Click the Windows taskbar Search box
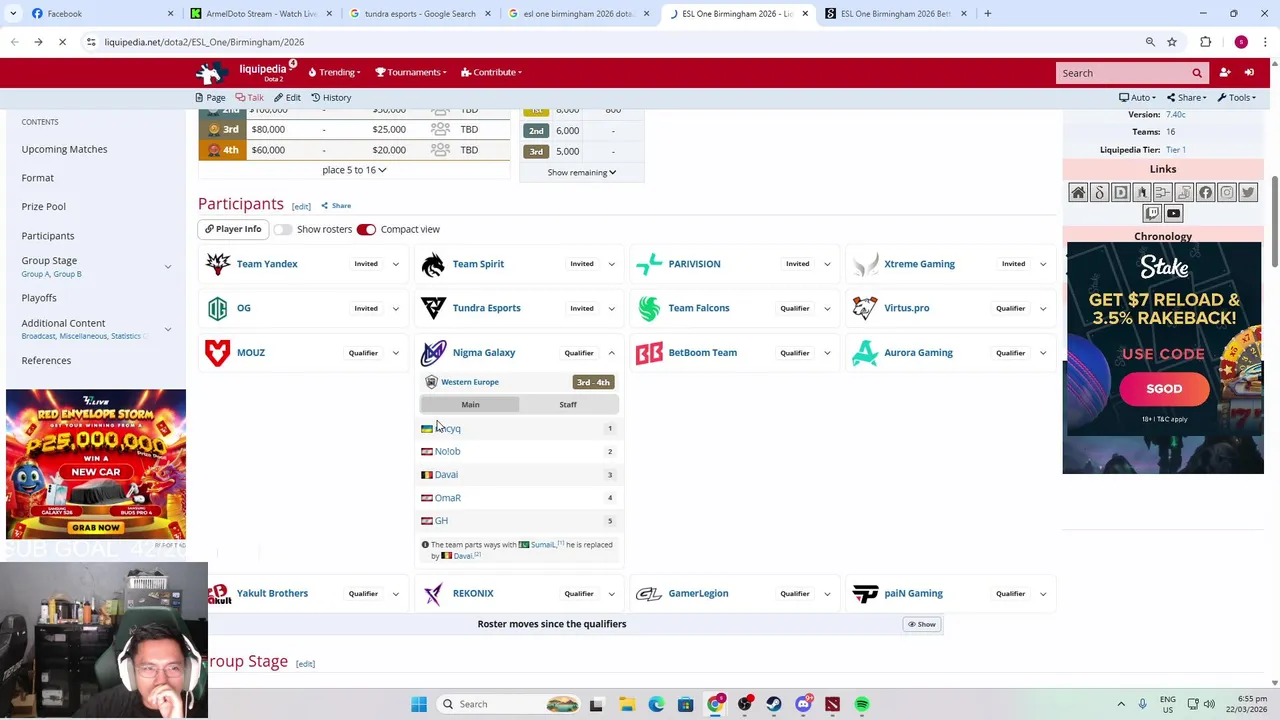The image size is (1280, 720). tap(508, 704)
